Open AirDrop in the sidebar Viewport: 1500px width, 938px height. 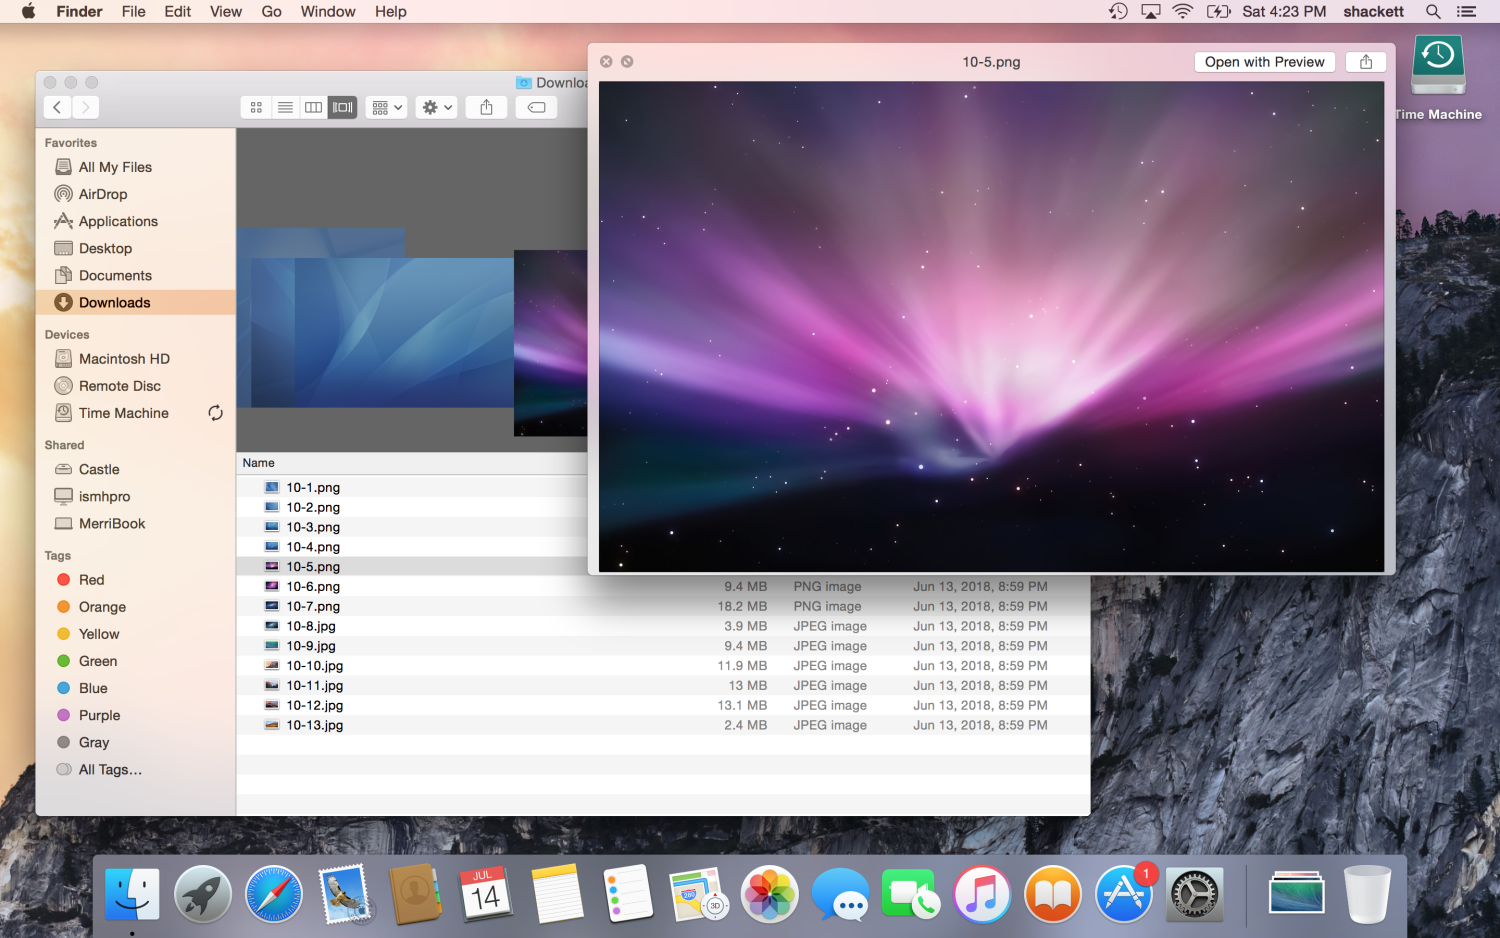[x=102, y=194]
